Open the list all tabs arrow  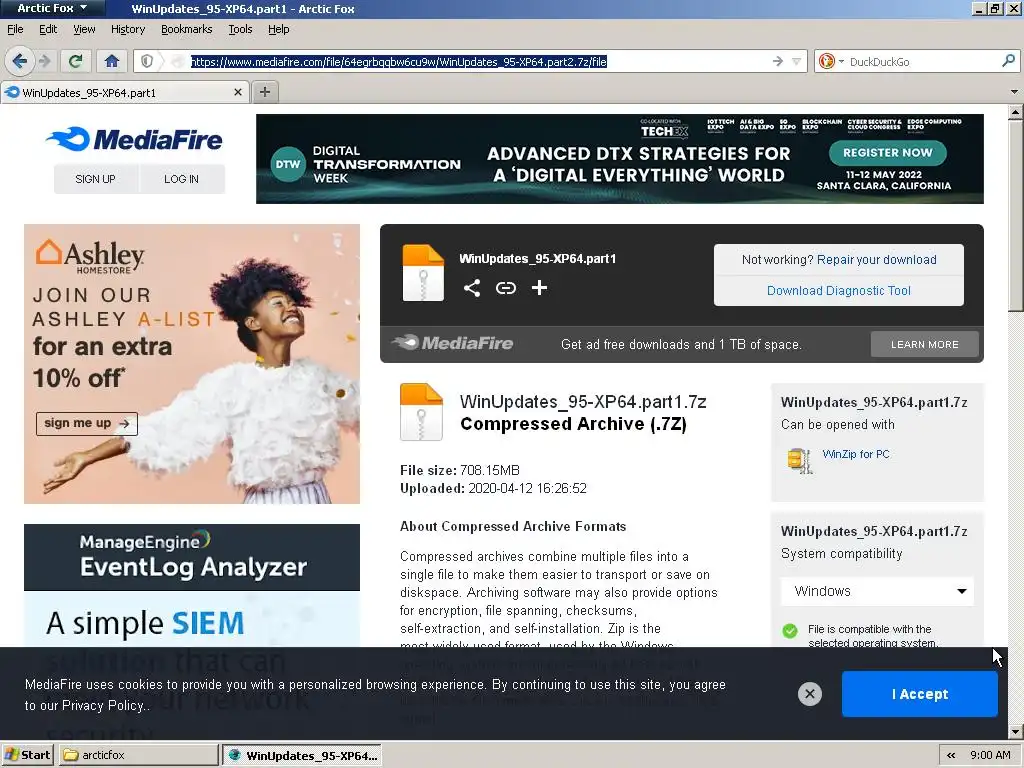tap(1014, 92)
